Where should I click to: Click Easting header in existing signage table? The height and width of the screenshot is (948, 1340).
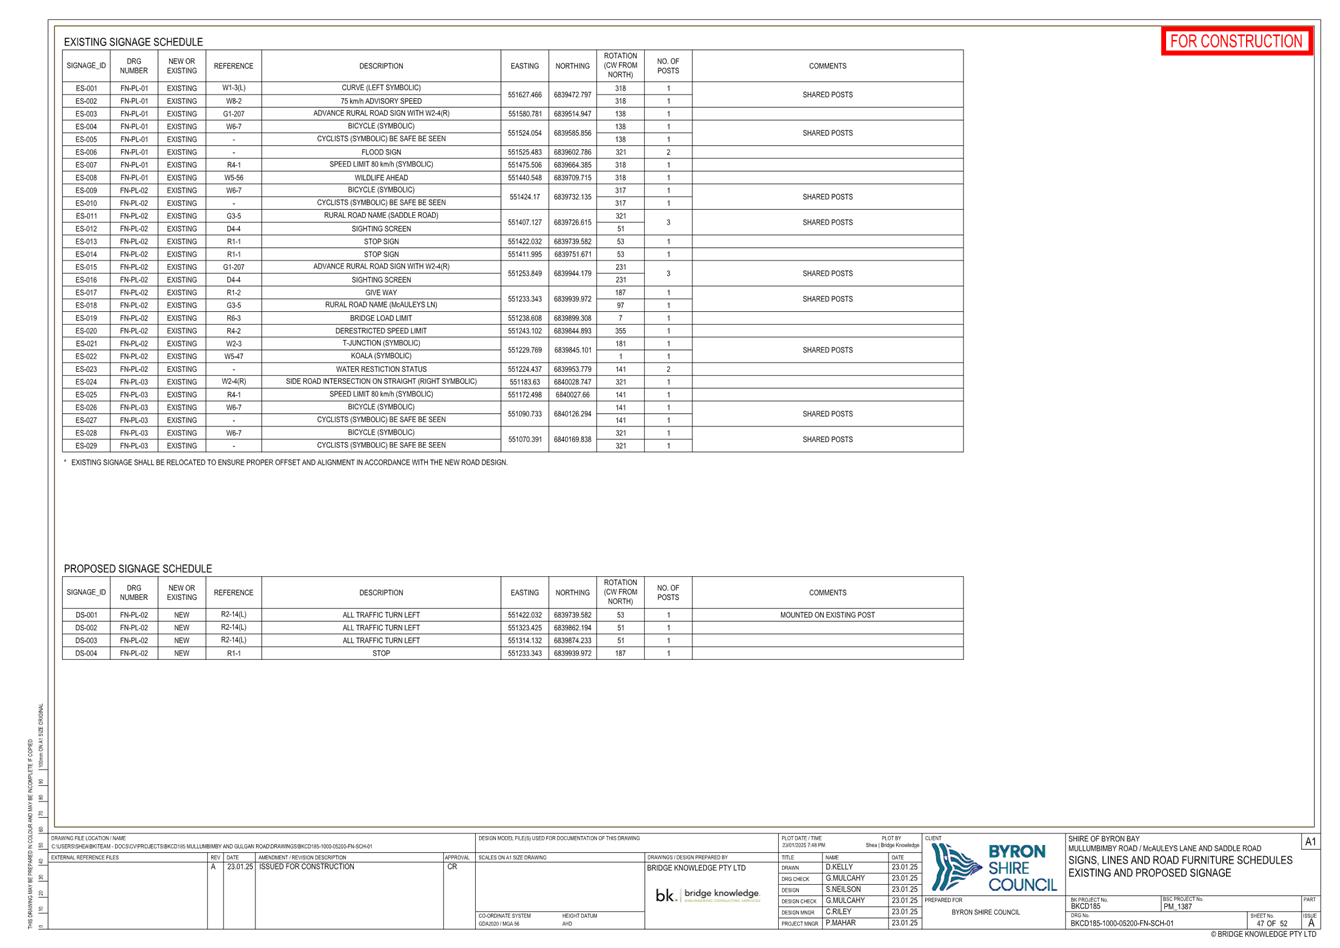click(524, 66)
